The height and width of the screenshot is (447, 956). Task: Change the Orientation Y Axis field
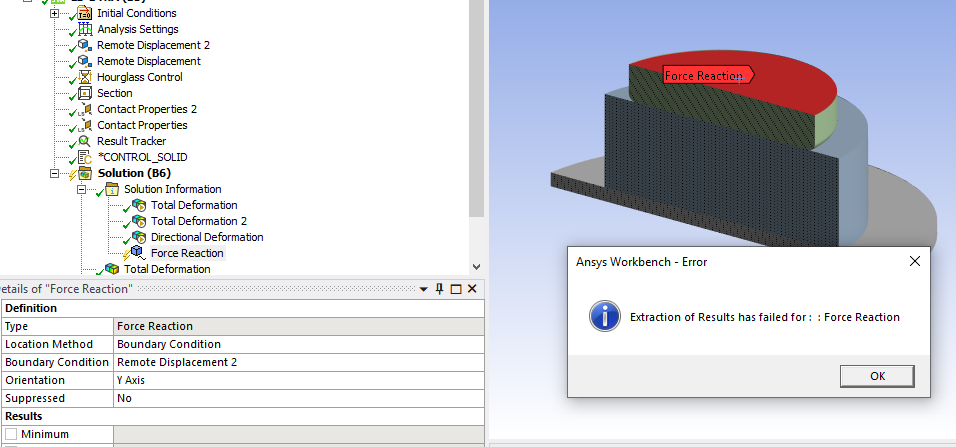pos(299,380)
